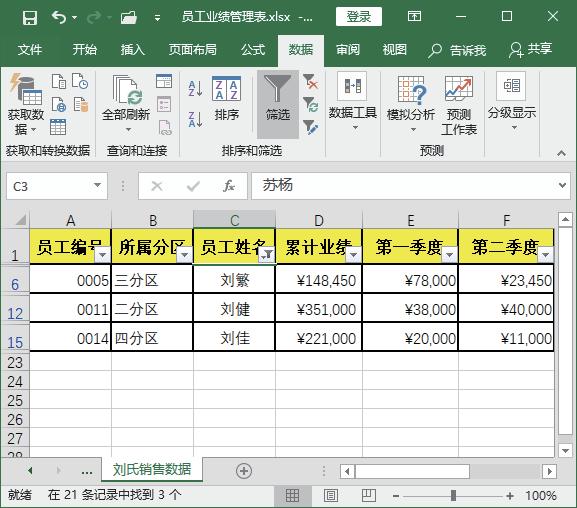Viewport: 577px width, 508px height.
Task: Zoom in with the plus button
Action: [x=510, y=496]
